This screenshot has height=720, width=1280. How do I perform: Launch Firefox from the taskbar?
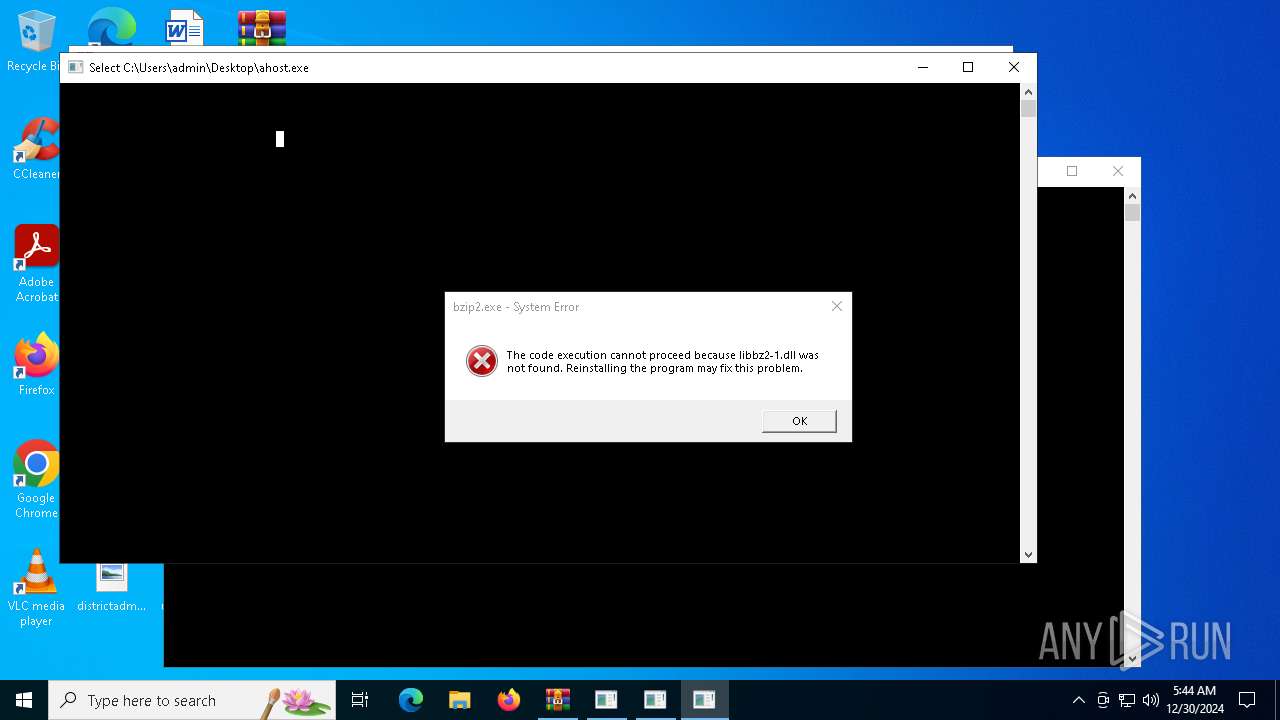click(509, 700)
